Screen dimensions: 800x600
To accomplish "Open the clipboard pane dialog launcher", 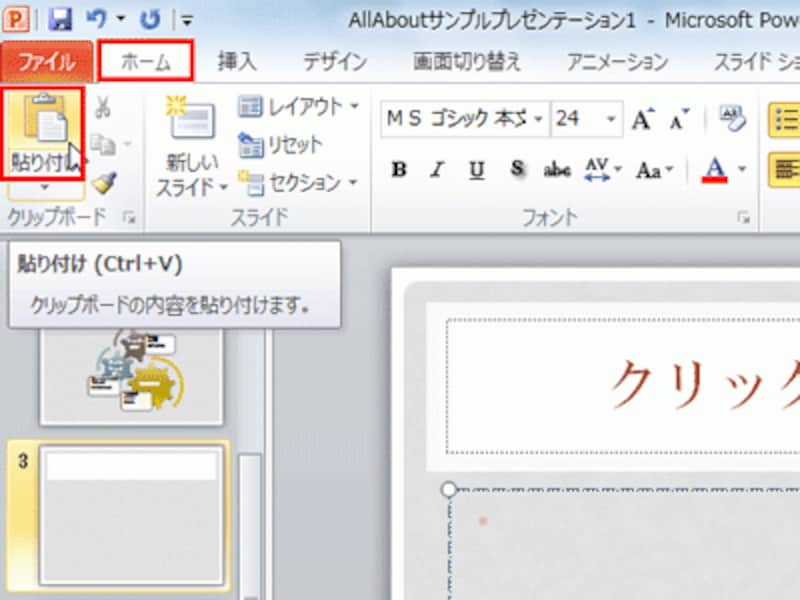I will 130,219.
